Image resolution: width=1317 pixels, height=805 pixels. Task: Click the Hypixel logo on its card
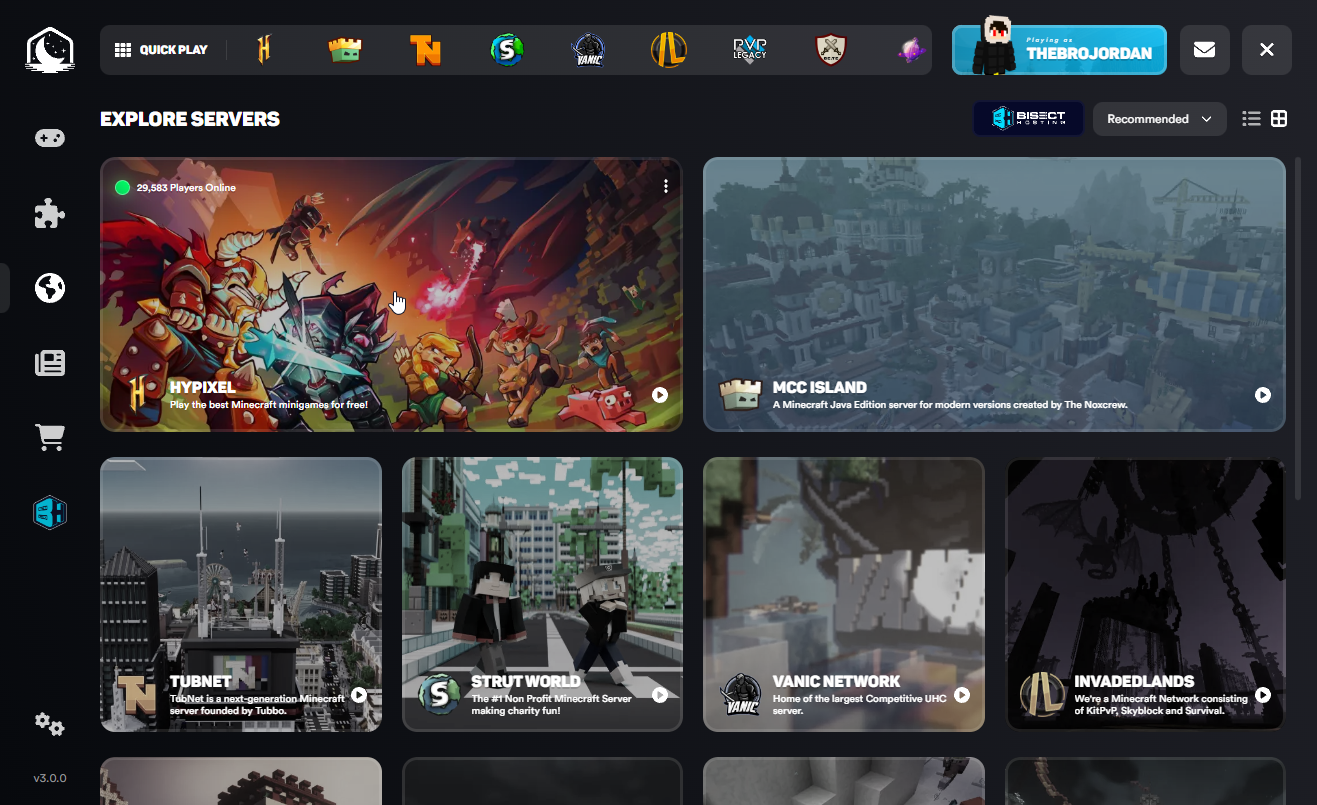pyautogui.click(x=138, y=395)
